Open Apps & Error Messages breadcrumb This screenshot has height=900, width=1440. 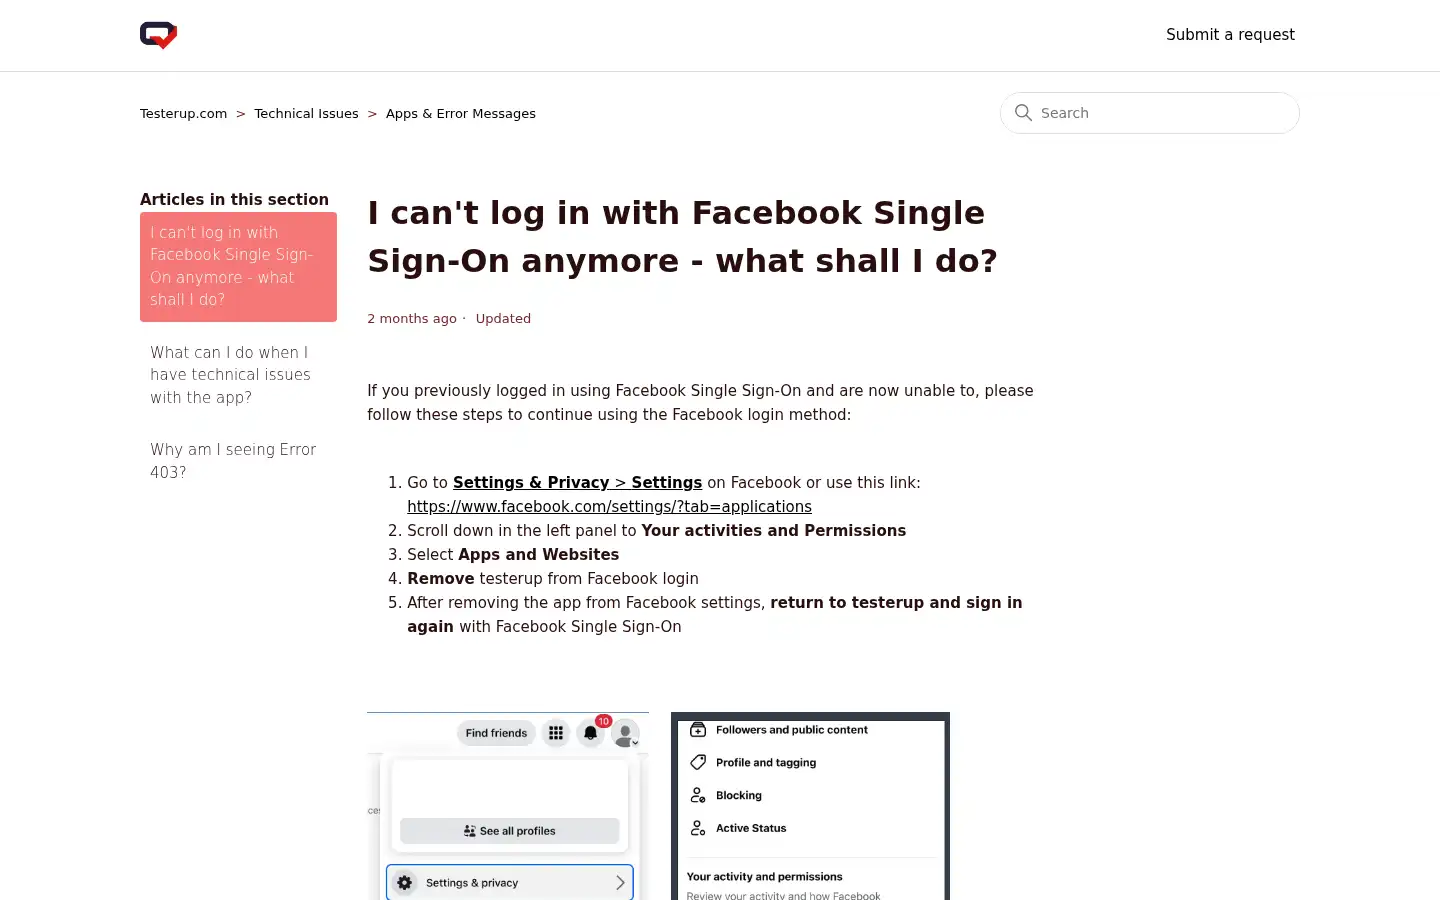coord(461,114)
